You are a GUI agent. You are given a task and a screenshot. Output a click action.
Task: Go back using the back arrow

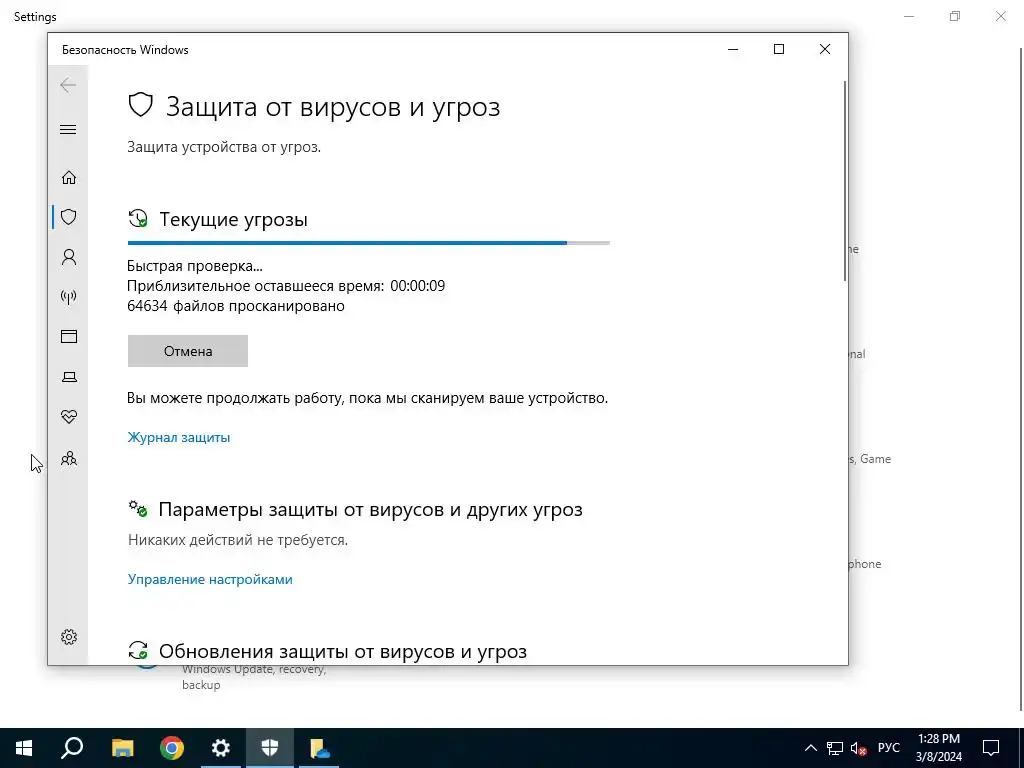[x=68, y=85]
